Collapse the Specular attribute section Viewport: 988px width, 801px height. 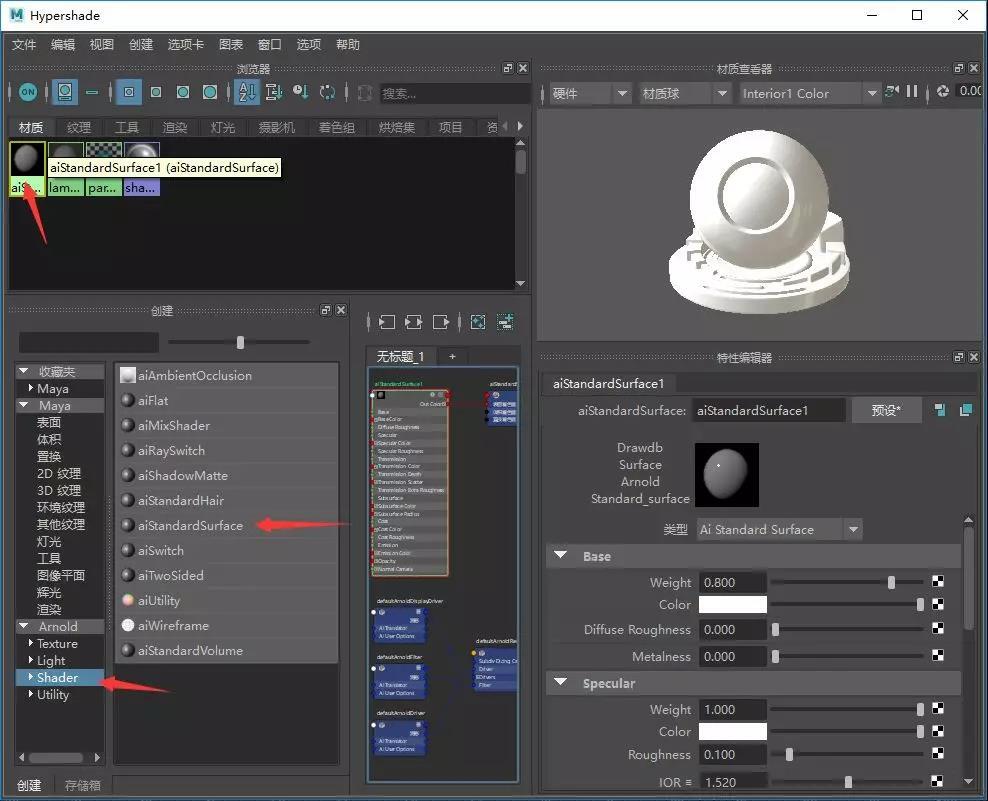(561, 683)
